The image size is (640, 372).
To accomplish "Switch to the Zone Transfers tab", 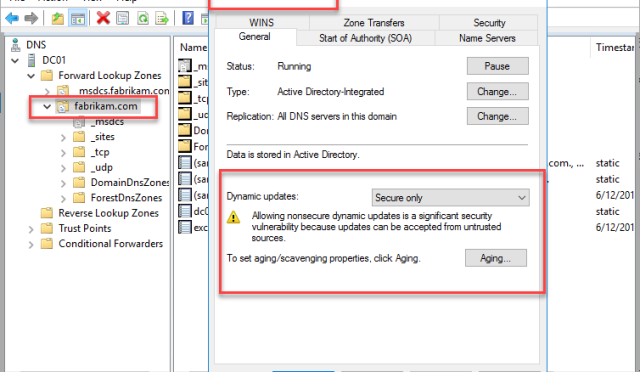I will coord(374,22).
